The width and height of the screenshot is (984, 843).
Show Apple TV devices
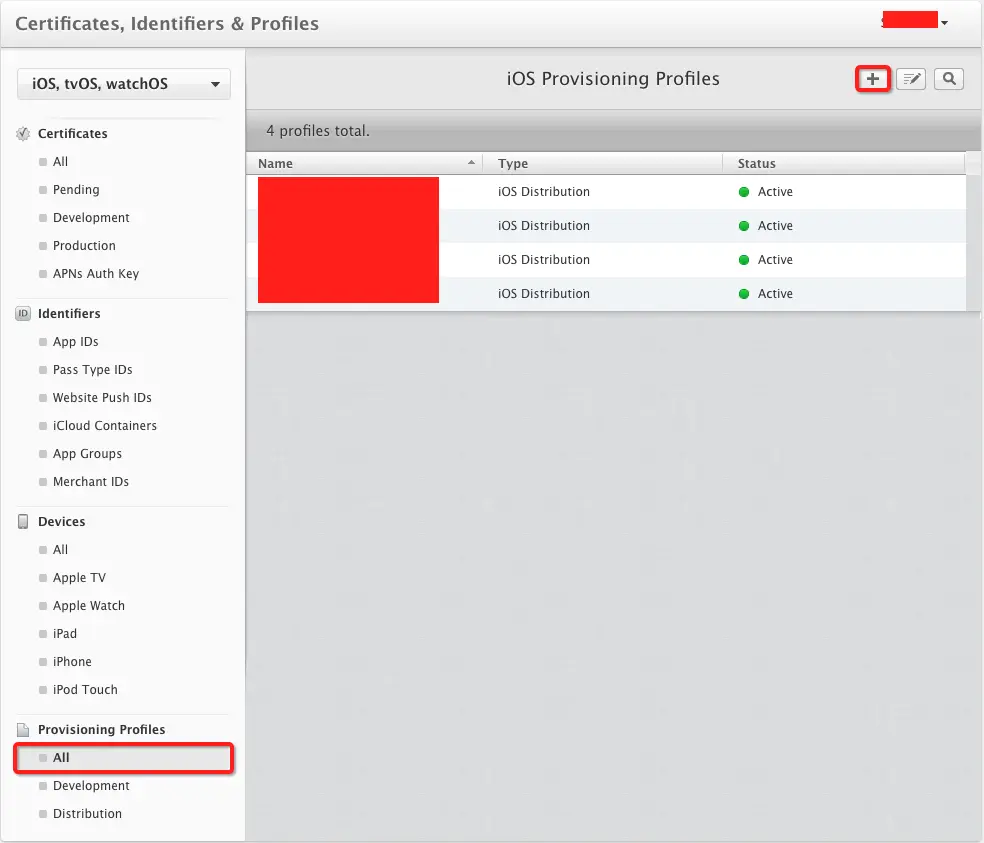[79, 577]
